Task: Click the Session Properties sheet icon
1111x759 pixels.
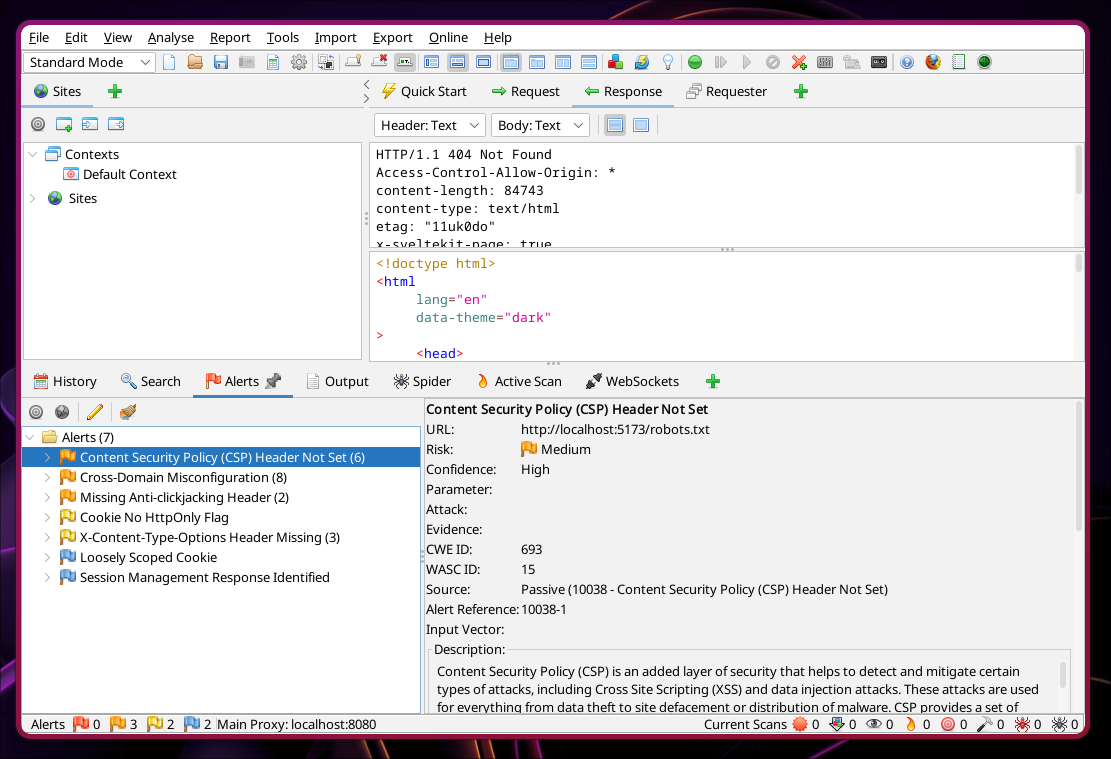Action: pyautogui.click(x=273, y=62)
